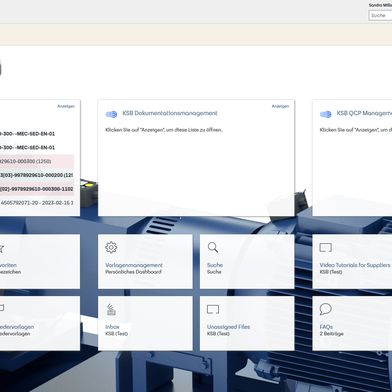This screenshot has width=392, height=392.
Task: Click the Suche magnifier icon tile
Action: click(x=213, y=247)
